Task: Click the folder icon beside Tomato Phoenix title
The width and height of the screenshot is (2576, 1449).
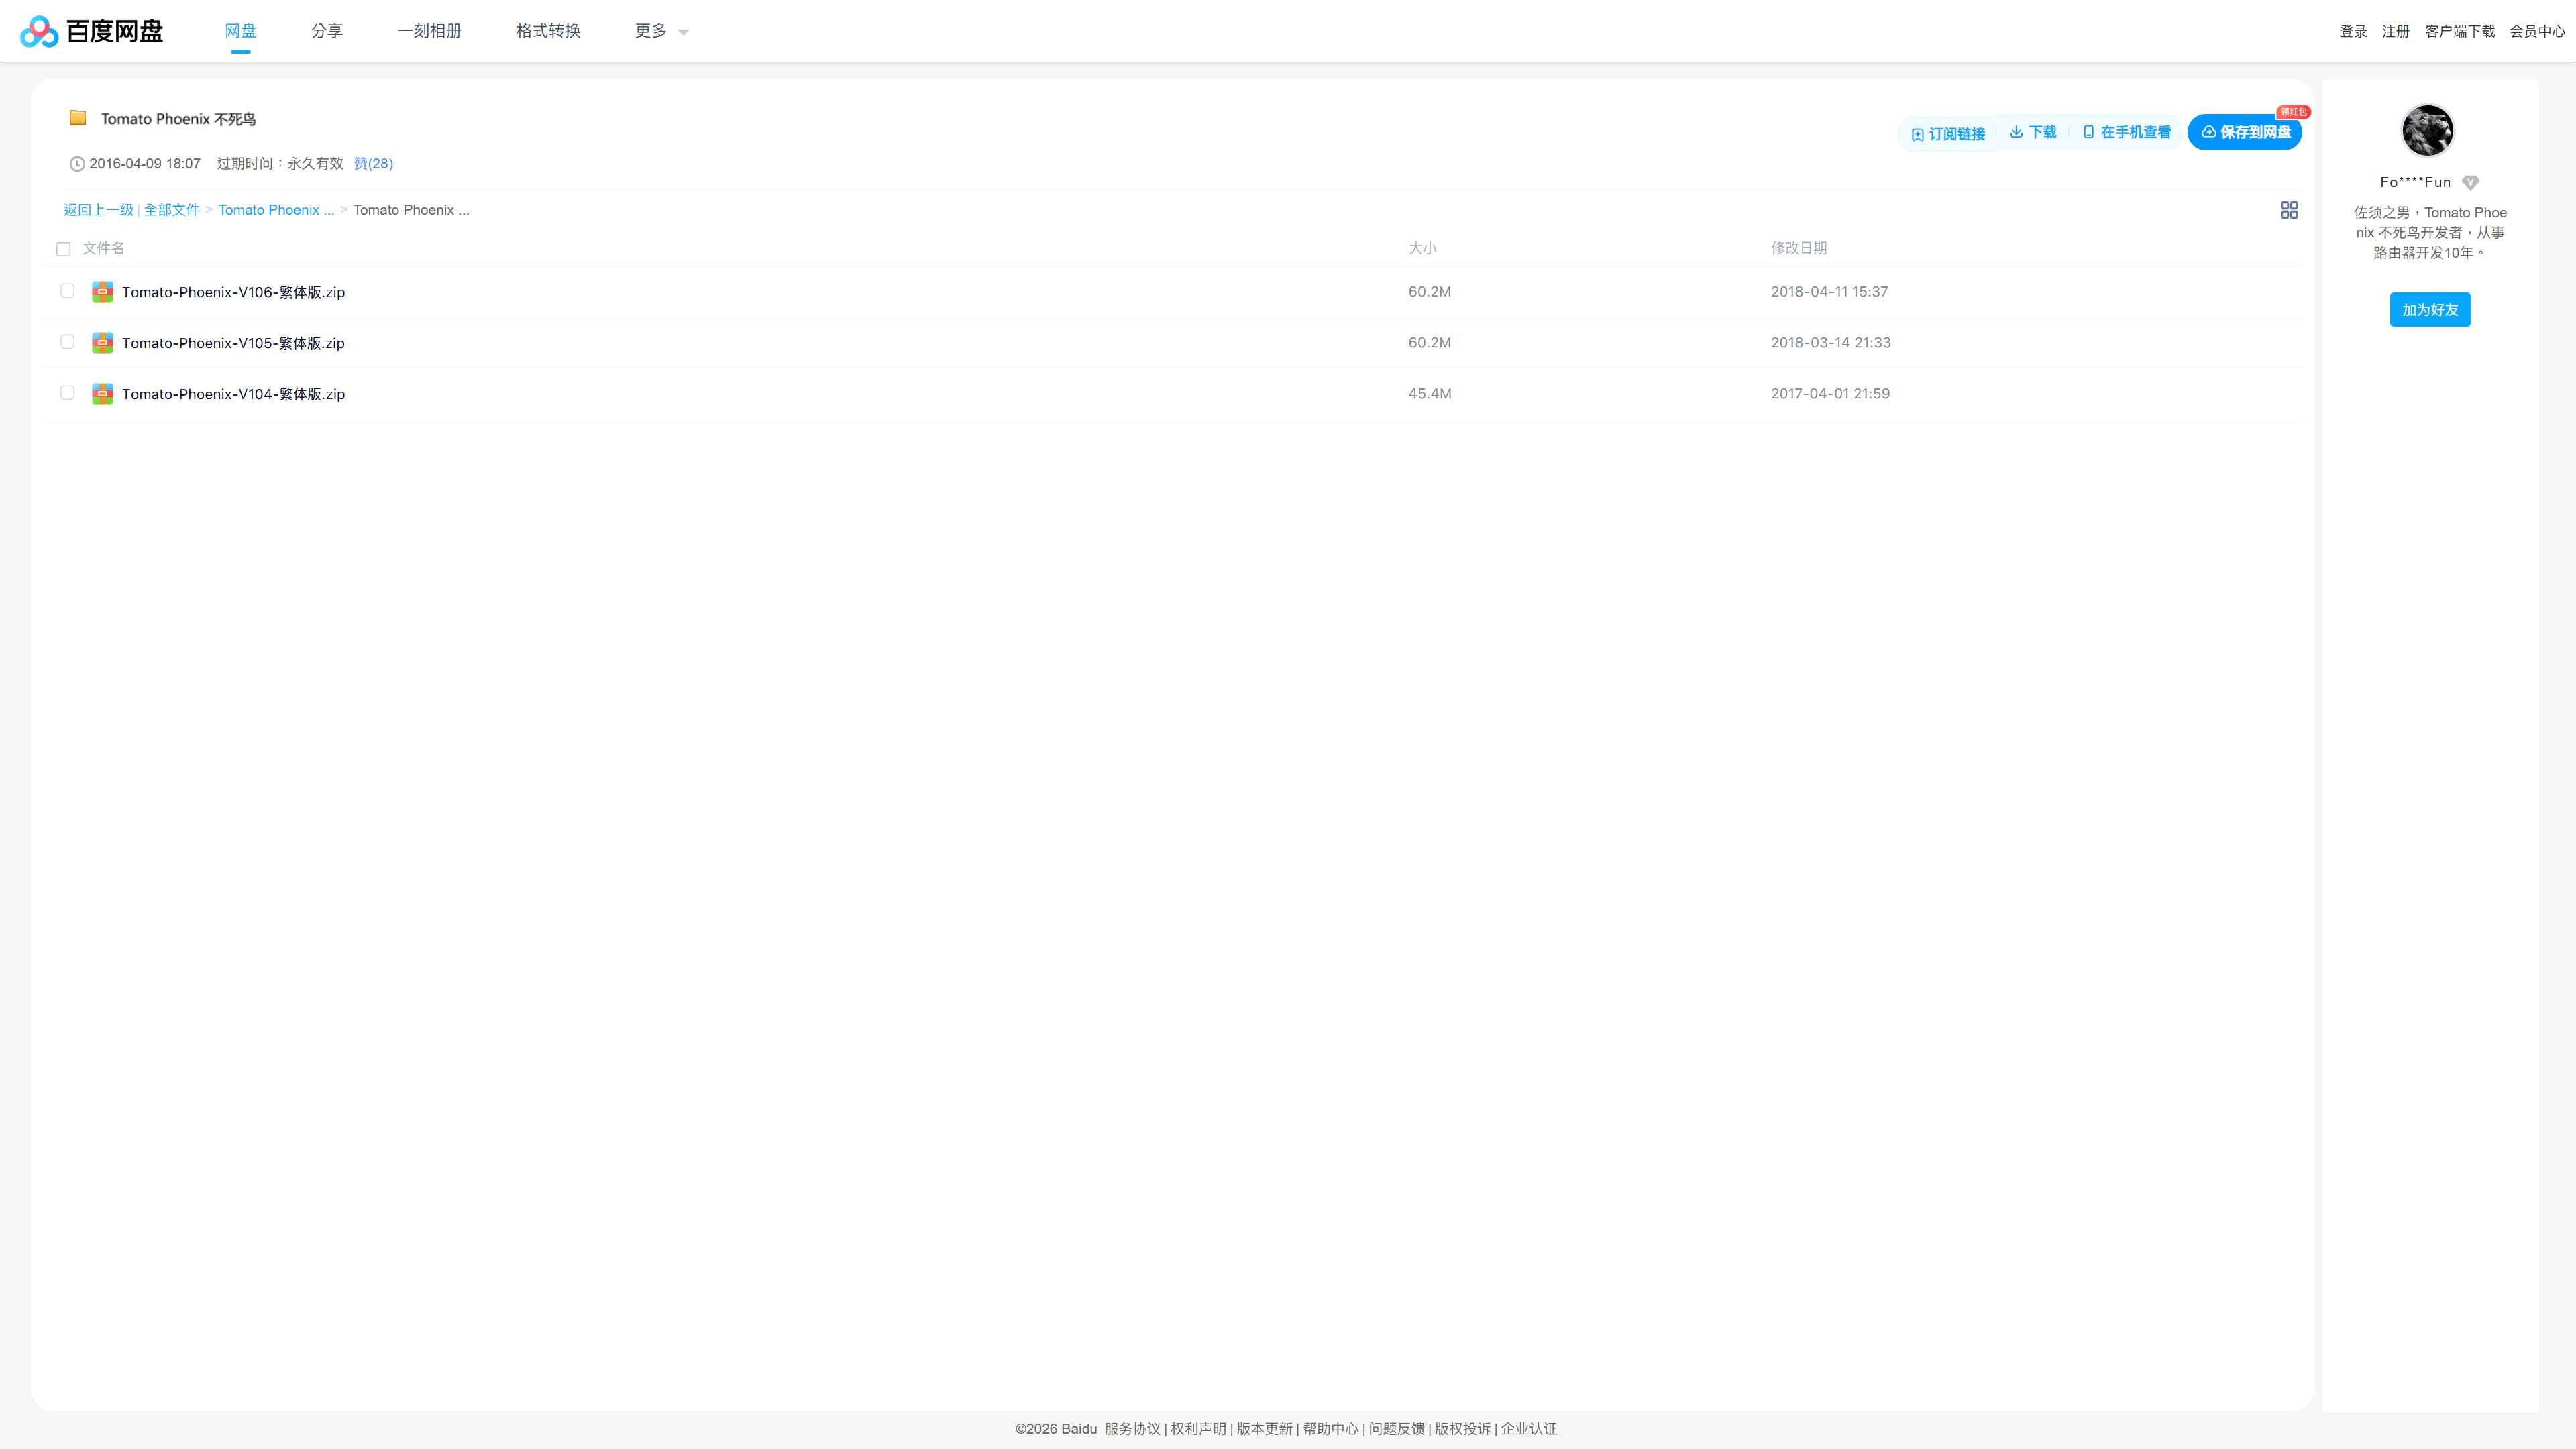Action: [x=78, y=118]
